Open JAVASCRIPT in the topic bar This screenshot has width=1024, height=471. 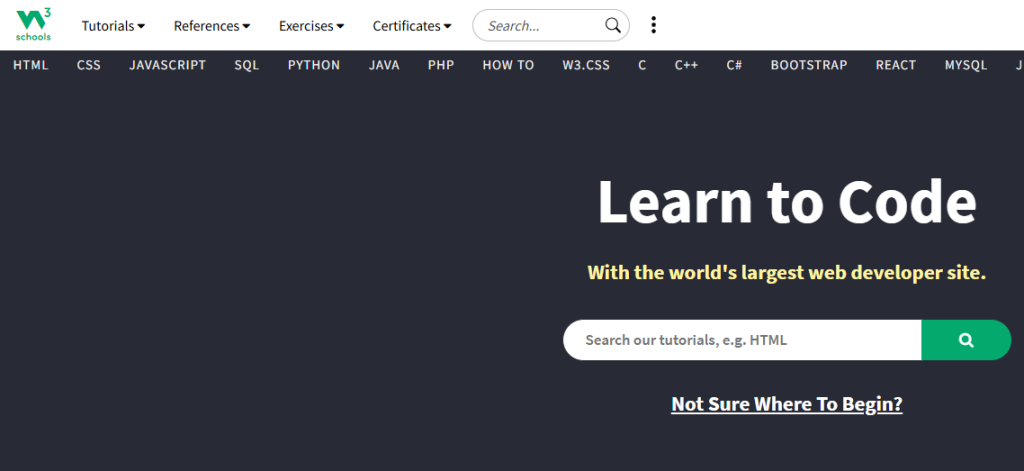(167, 65)
